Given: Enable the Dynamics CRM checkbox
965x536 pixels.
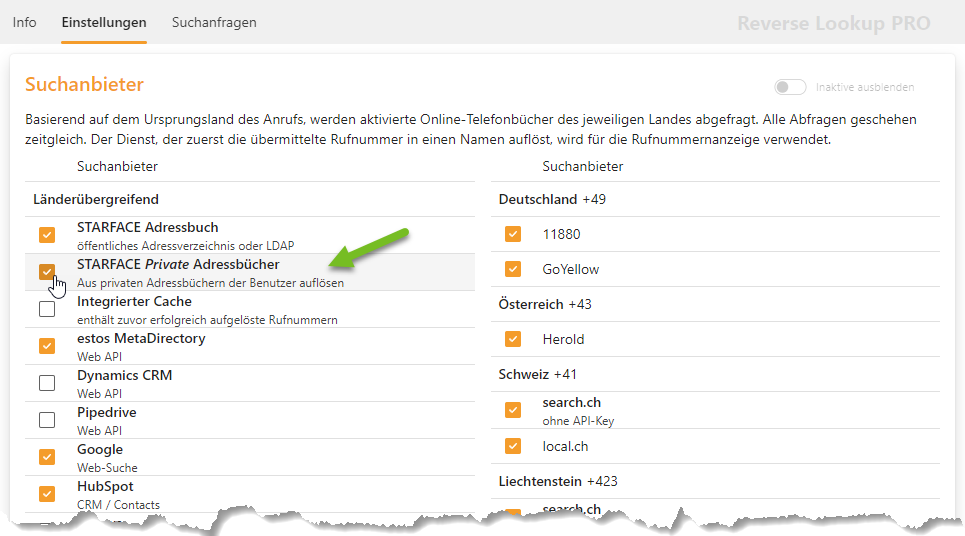Looking at the screenshot, I should [x=47, y=383].
